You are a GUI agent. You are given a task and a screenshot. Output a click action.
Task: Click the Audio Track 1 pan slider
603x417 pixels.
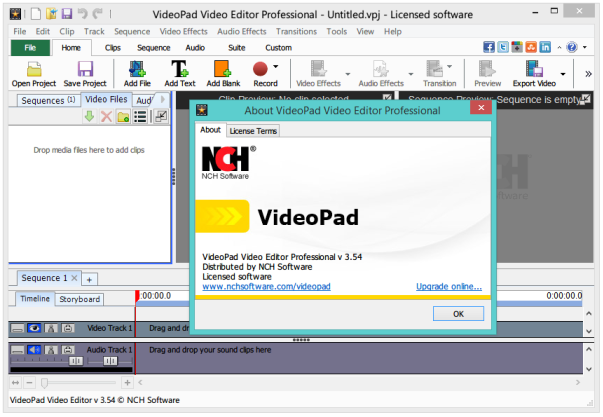(x=110, y=361)
